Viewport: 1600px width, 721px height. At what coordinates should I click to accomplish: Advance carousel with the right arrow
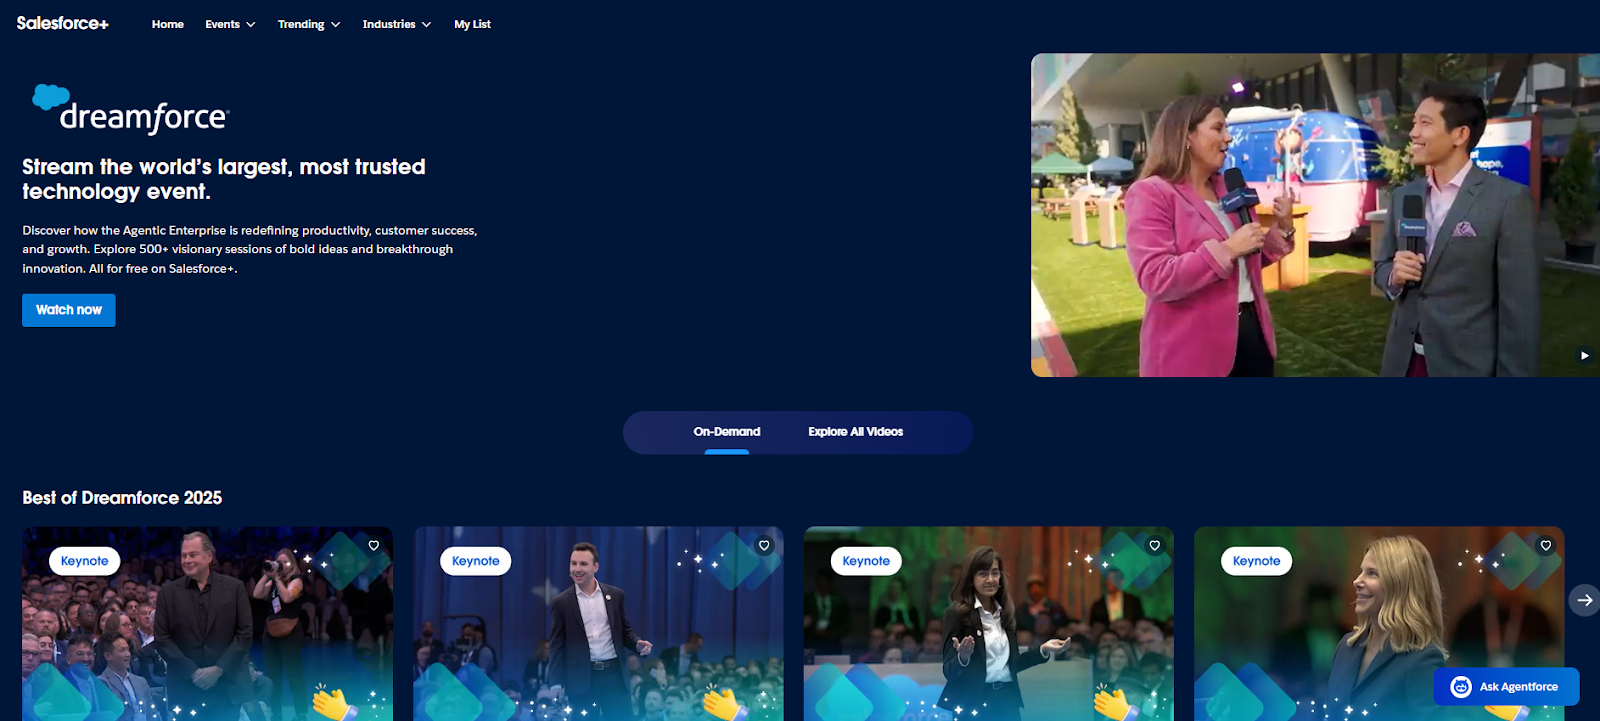click(x=1584, y=600)
